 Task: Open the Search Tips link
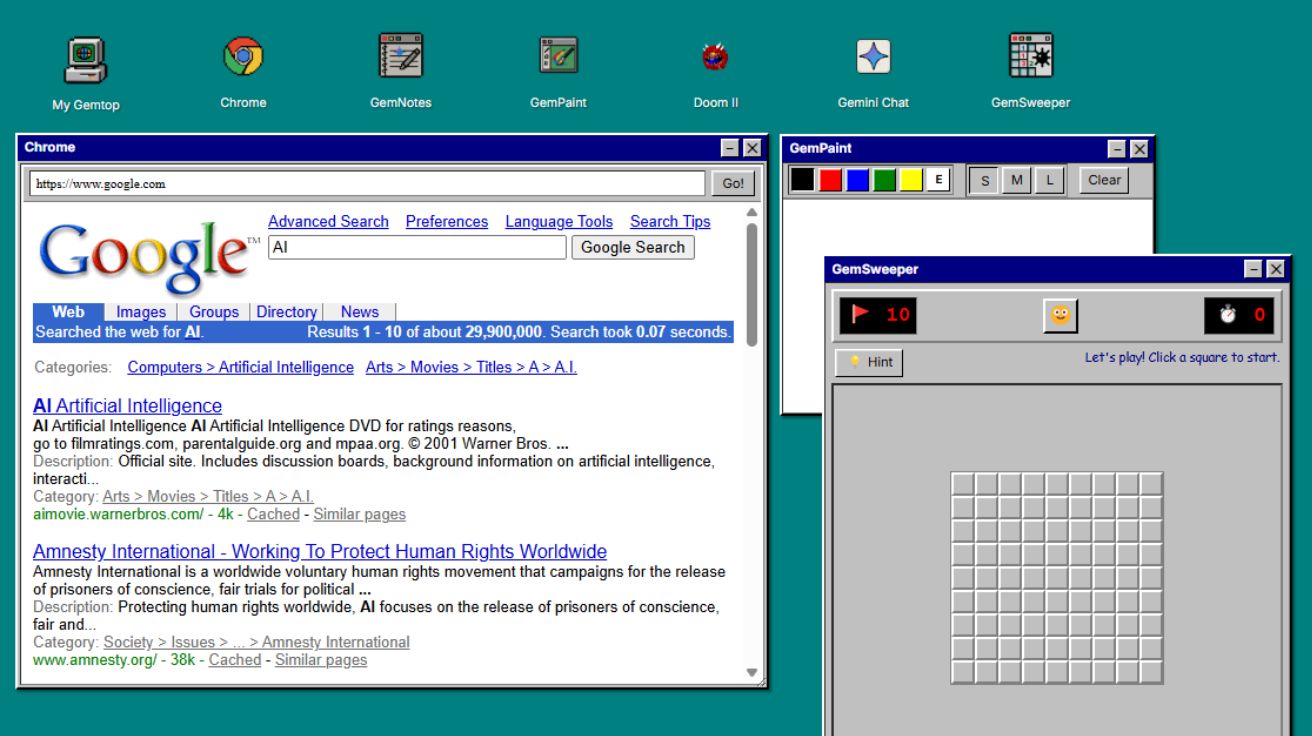(670, 222)
